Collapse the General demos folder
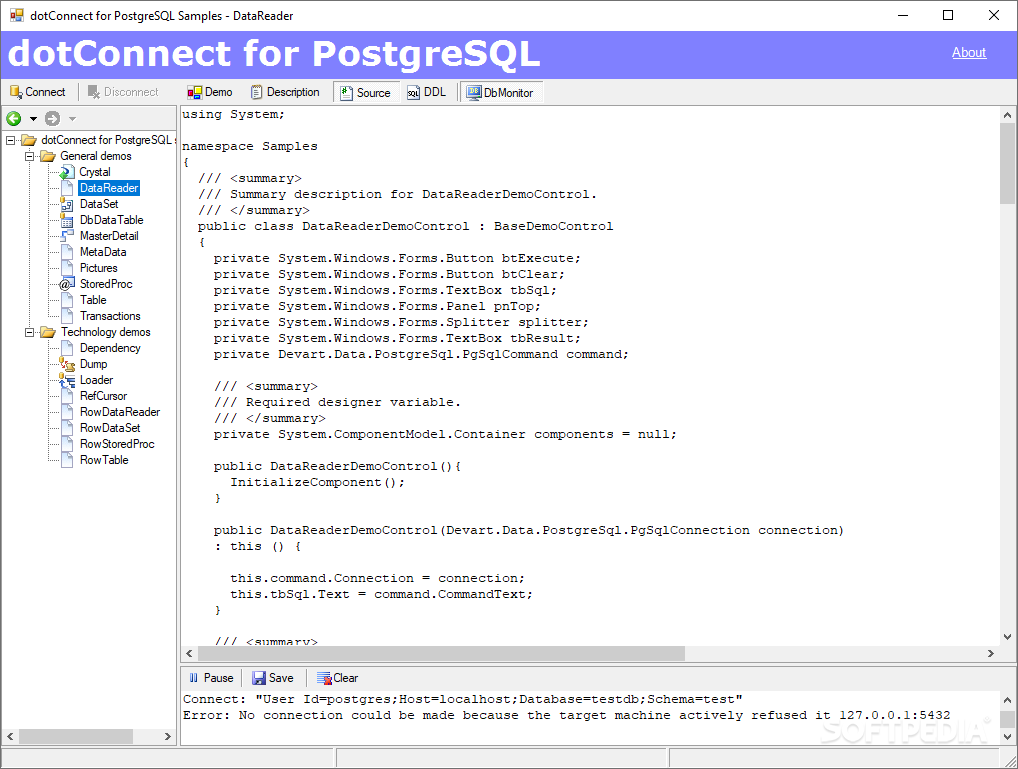The width and height of the screenshot is (1018, 769). [x=29, y=157]
